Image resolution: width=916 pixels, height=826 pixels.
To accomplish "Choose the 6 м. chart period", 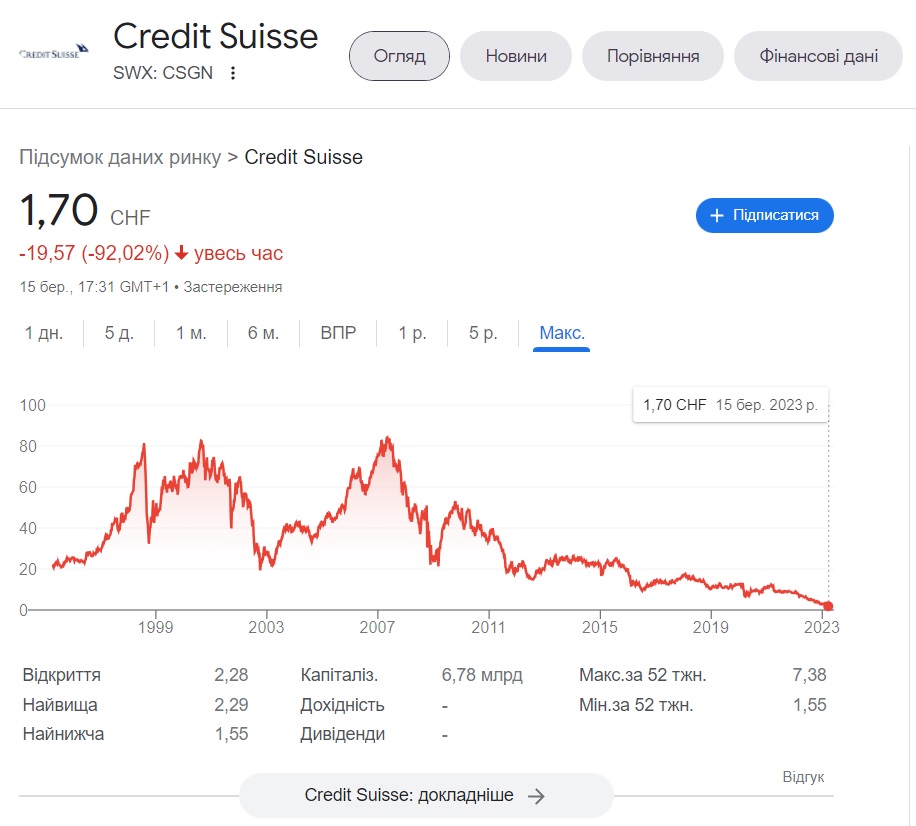I will (x=263, y=333).
